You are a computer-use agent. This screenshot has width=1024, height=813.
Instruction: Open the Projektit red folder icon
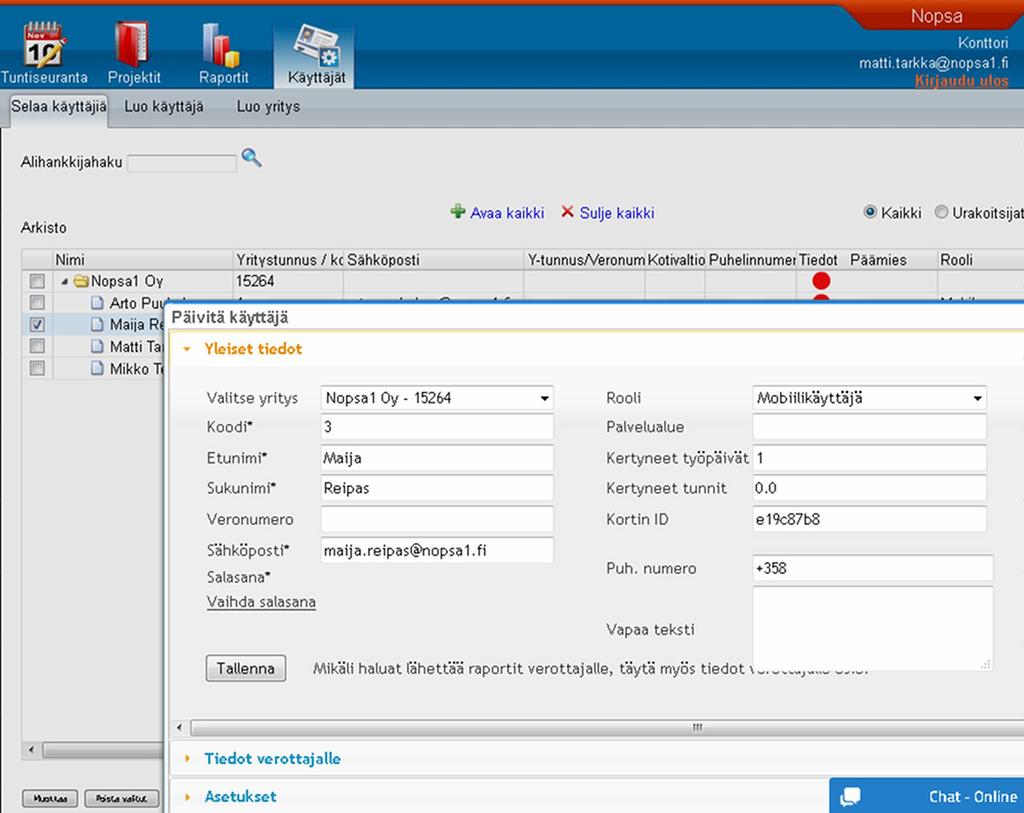[x=133, y=44]
